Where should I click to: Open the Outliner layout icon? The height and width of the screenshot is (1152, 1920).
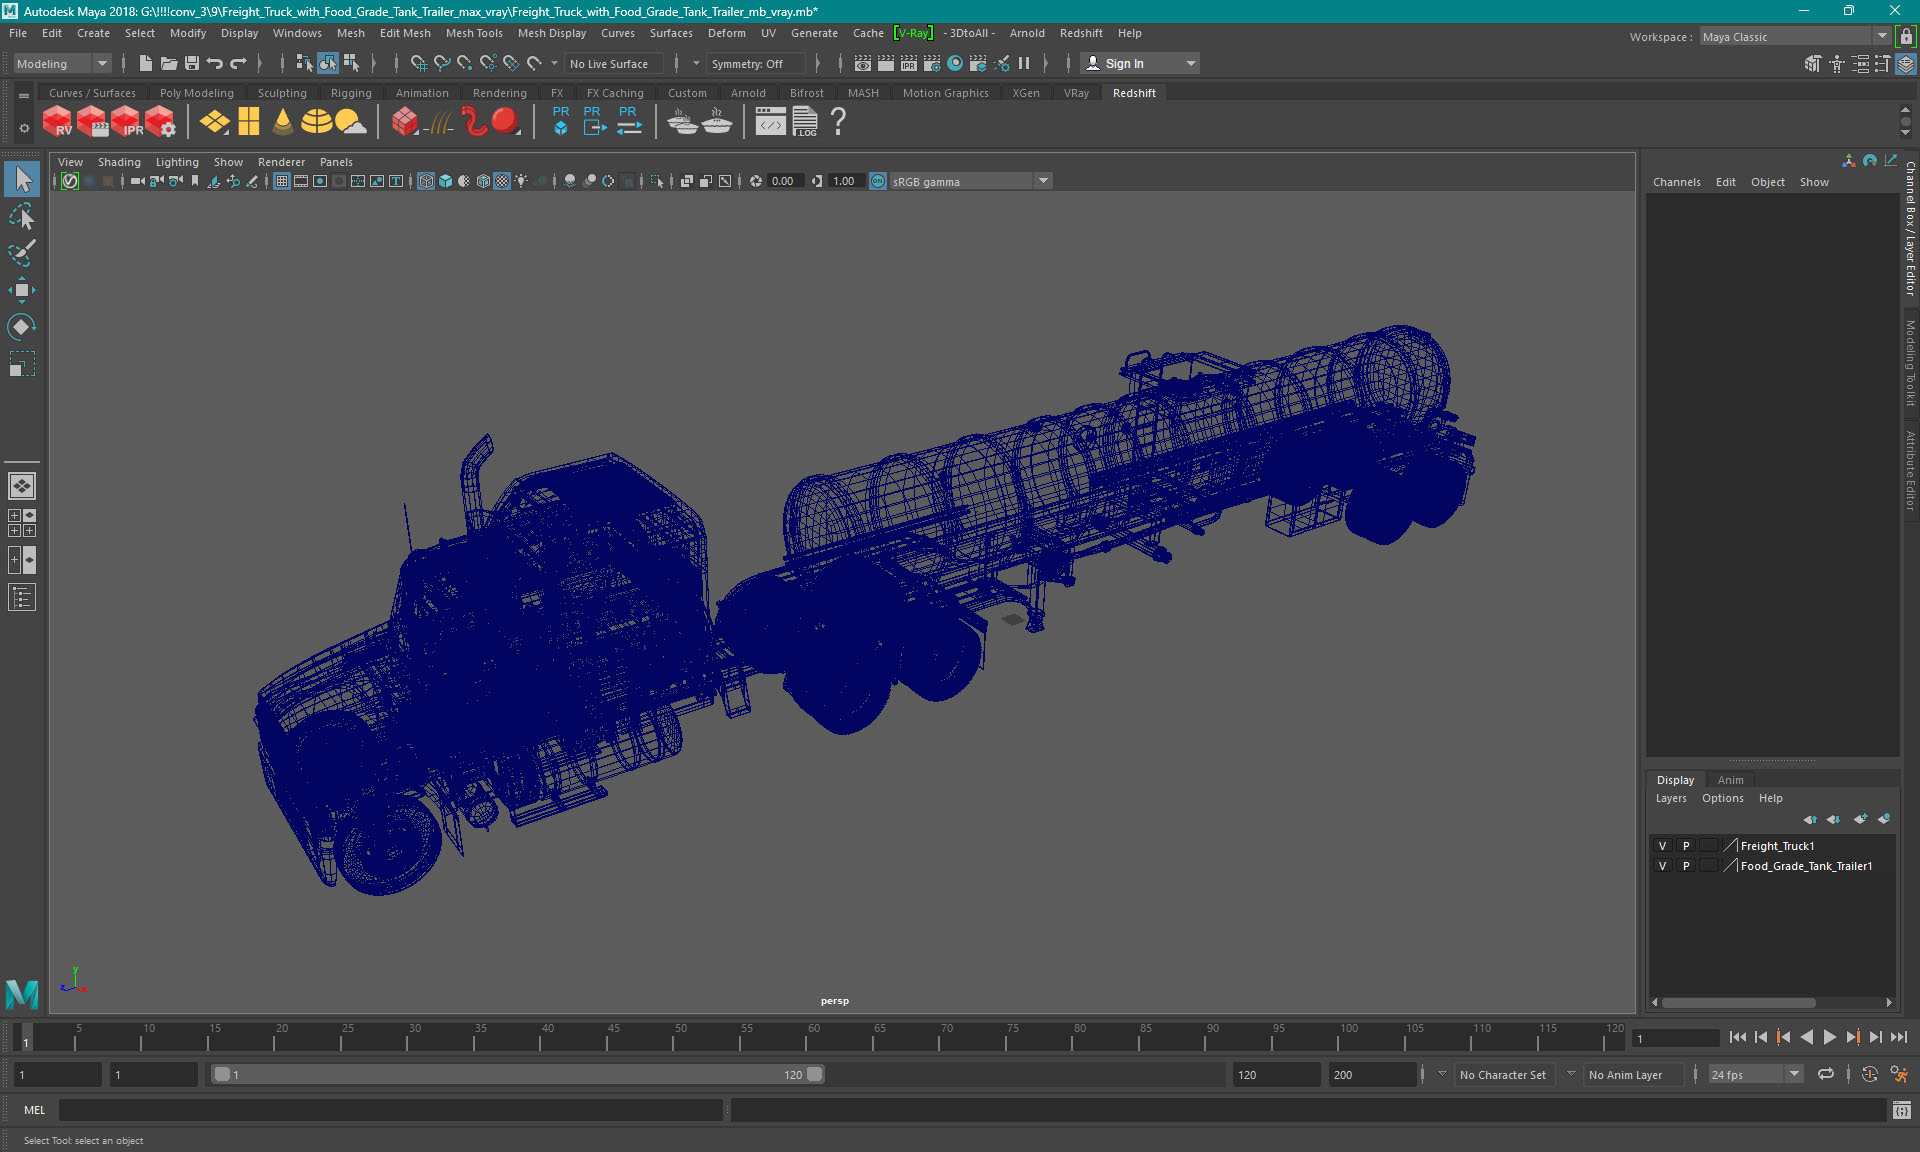click(22, 597)
